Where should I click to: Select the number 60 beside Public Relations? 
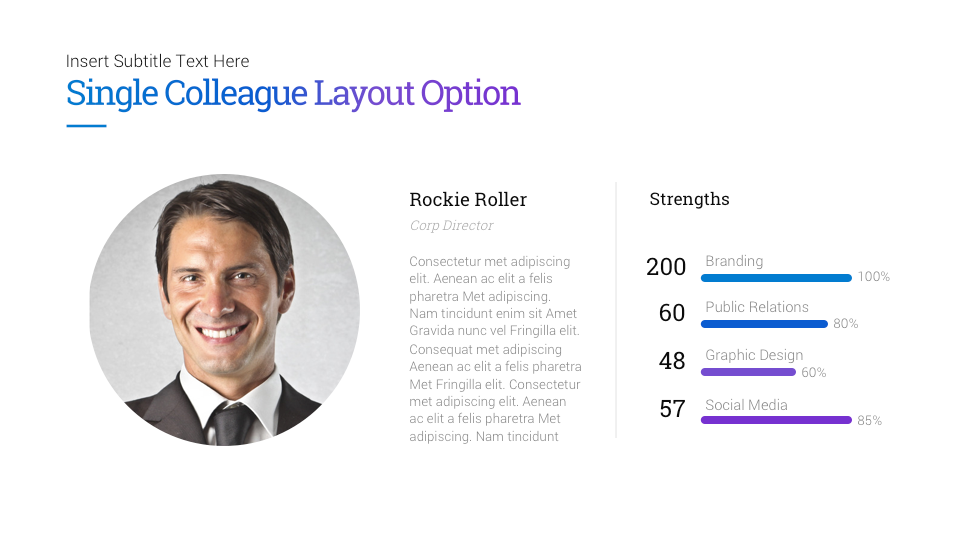click(672, 313)
